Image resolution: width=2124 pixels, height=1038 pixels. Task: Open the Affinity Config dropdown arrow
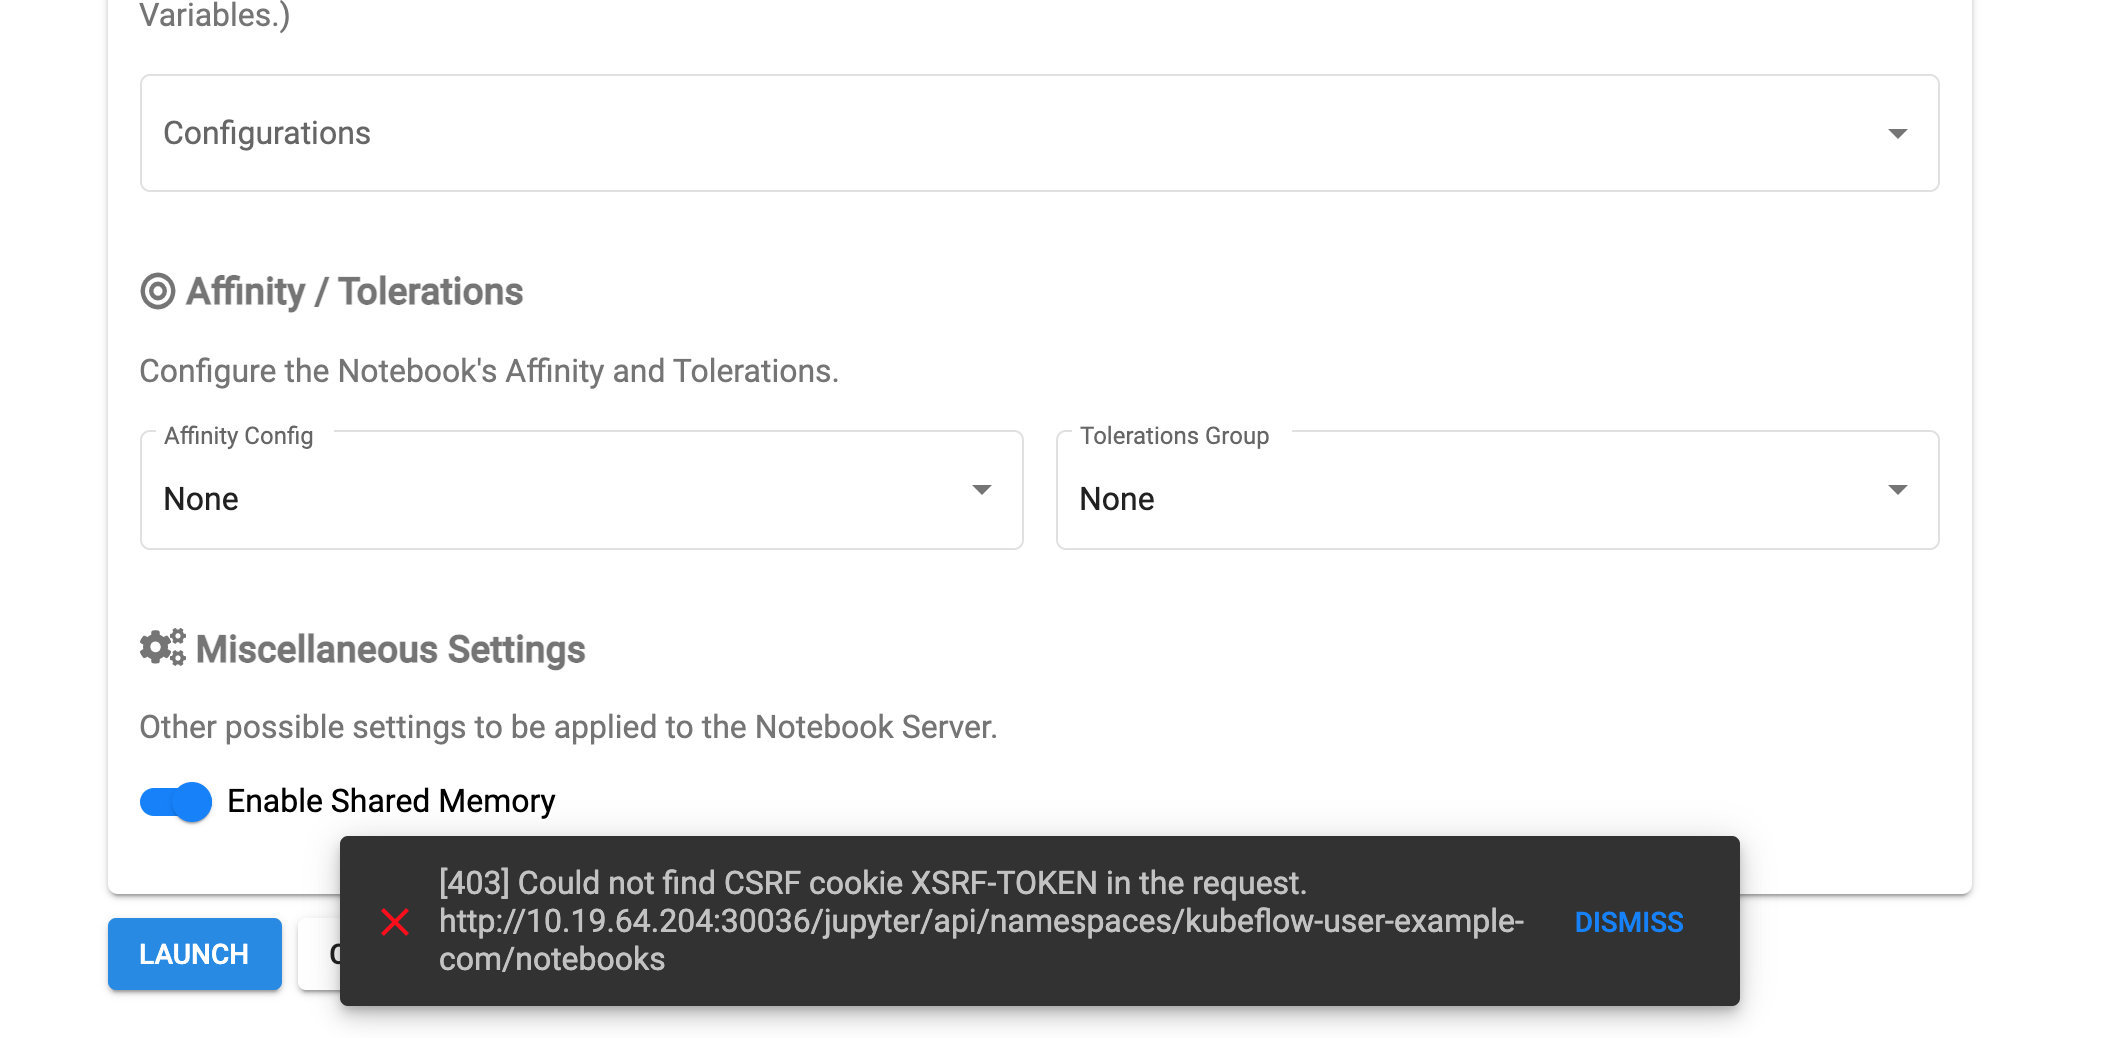click(981, 490)
